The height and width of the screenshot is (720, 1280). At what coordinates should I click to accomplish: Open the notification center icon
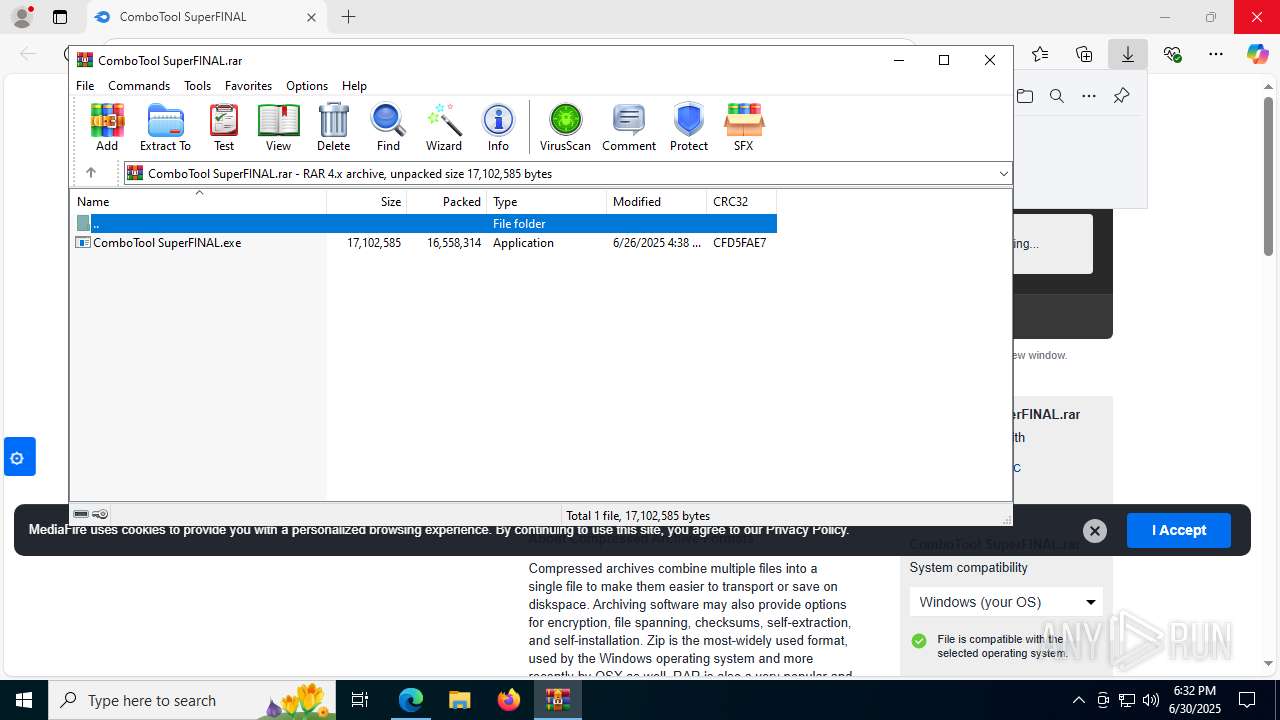click(x=1247, y=700)
